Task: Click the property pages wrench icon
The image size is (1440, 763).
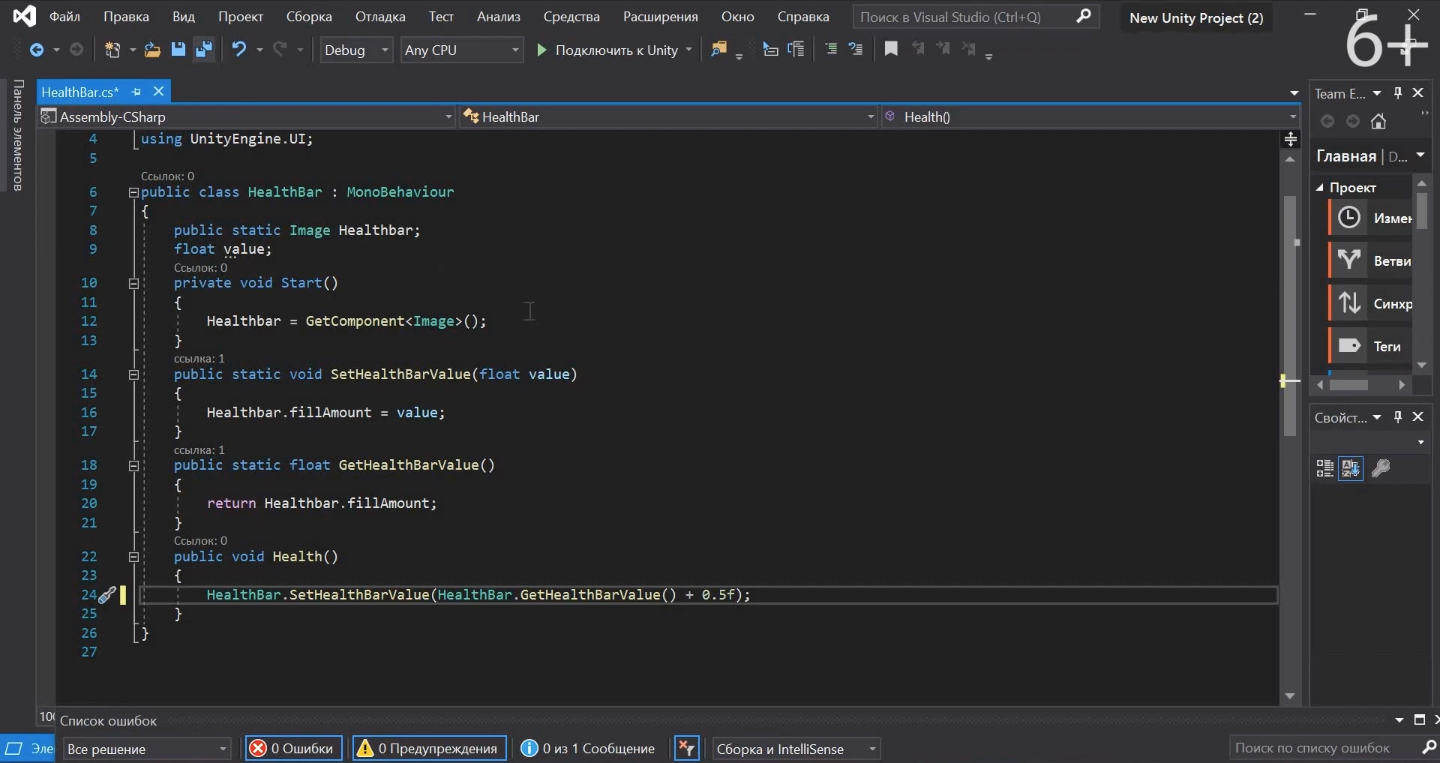Action: 1380,468
